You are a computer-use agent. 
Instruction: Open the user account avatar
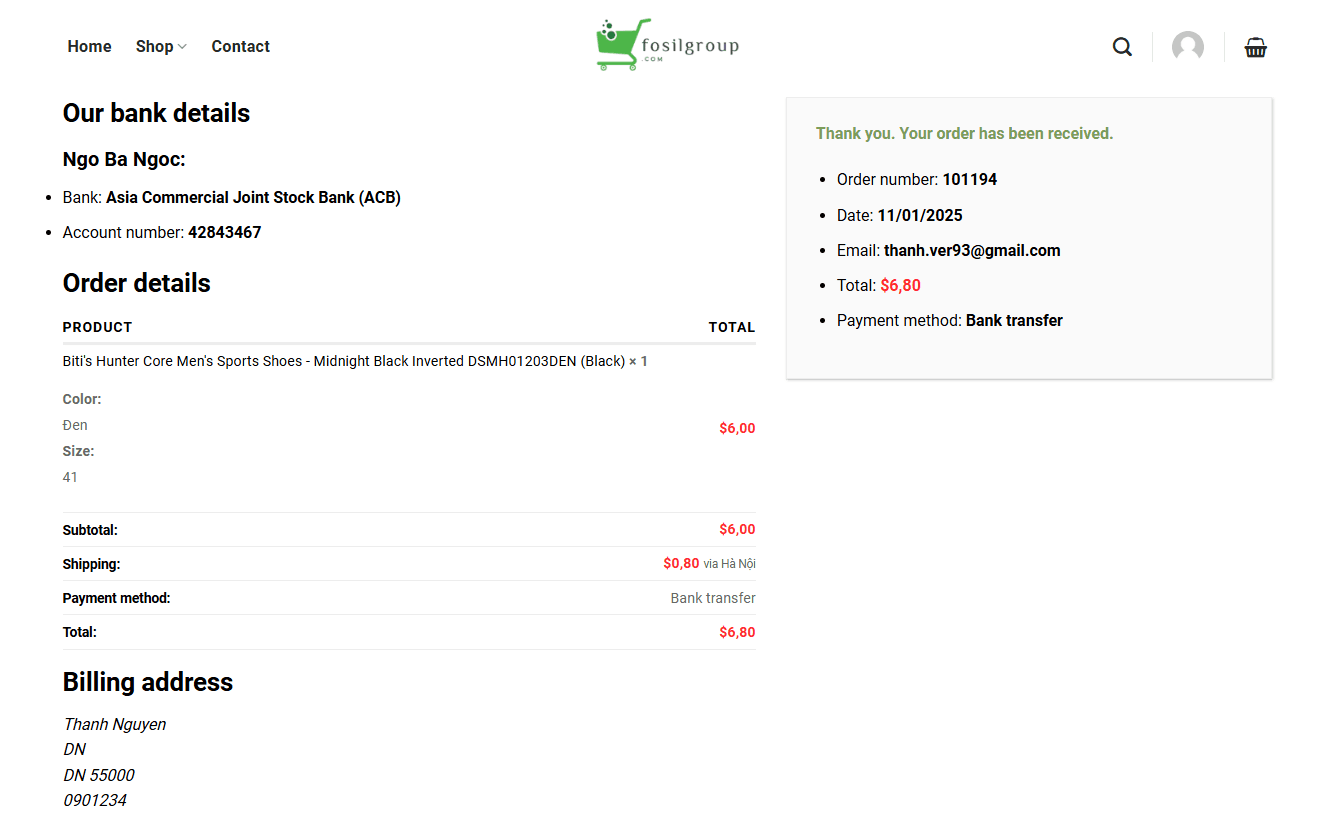1188,47
